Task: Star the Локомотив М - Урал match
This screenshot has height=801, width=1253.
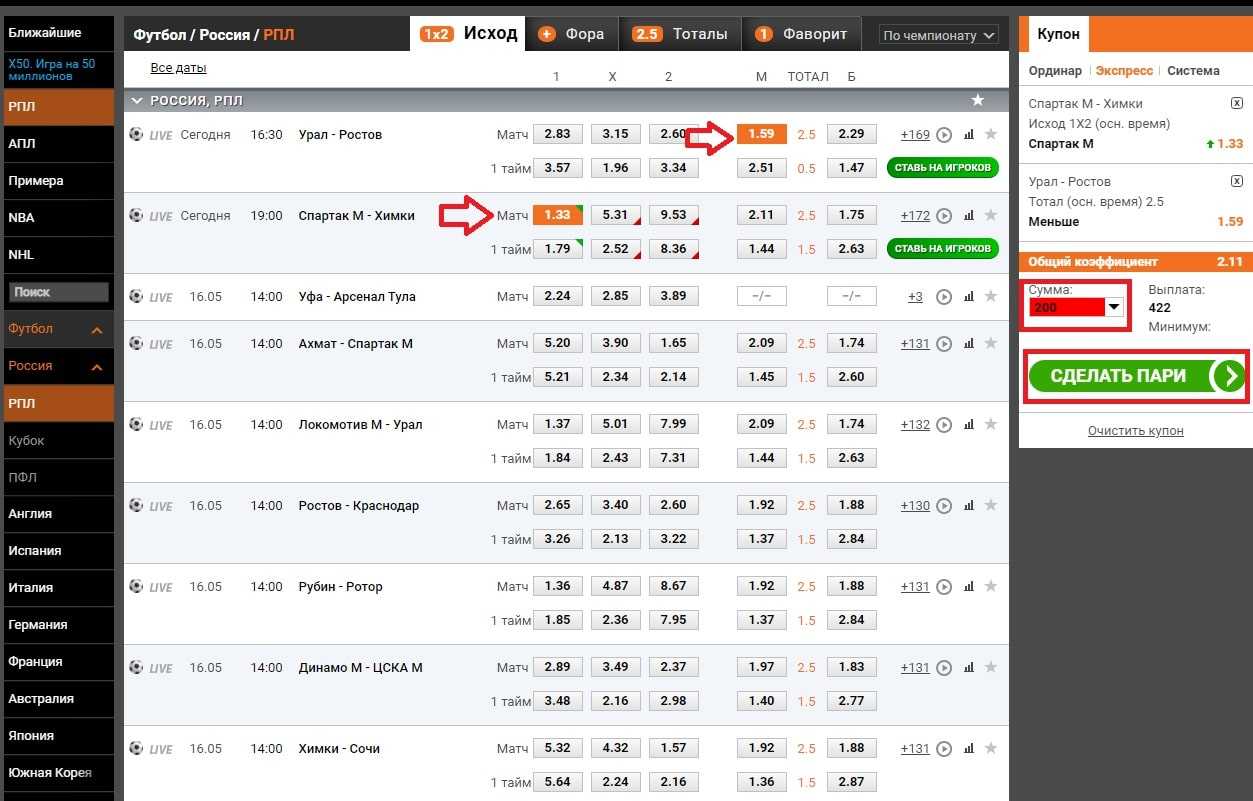Action: click(991, 424)
